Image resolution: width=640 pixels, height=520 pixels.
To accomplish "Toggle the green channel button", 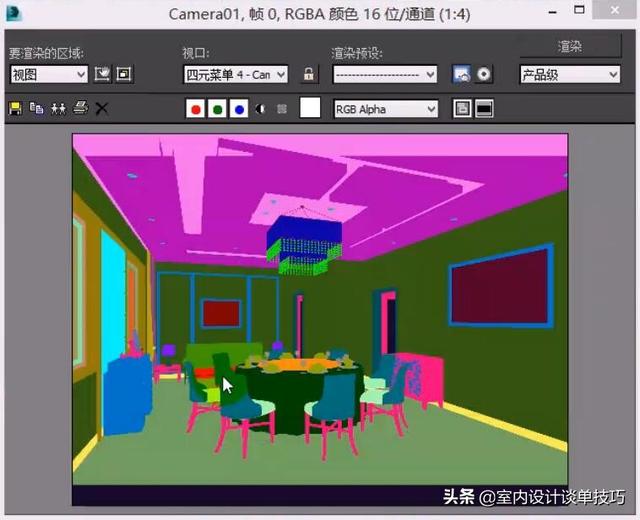I will tap(218, 109).
